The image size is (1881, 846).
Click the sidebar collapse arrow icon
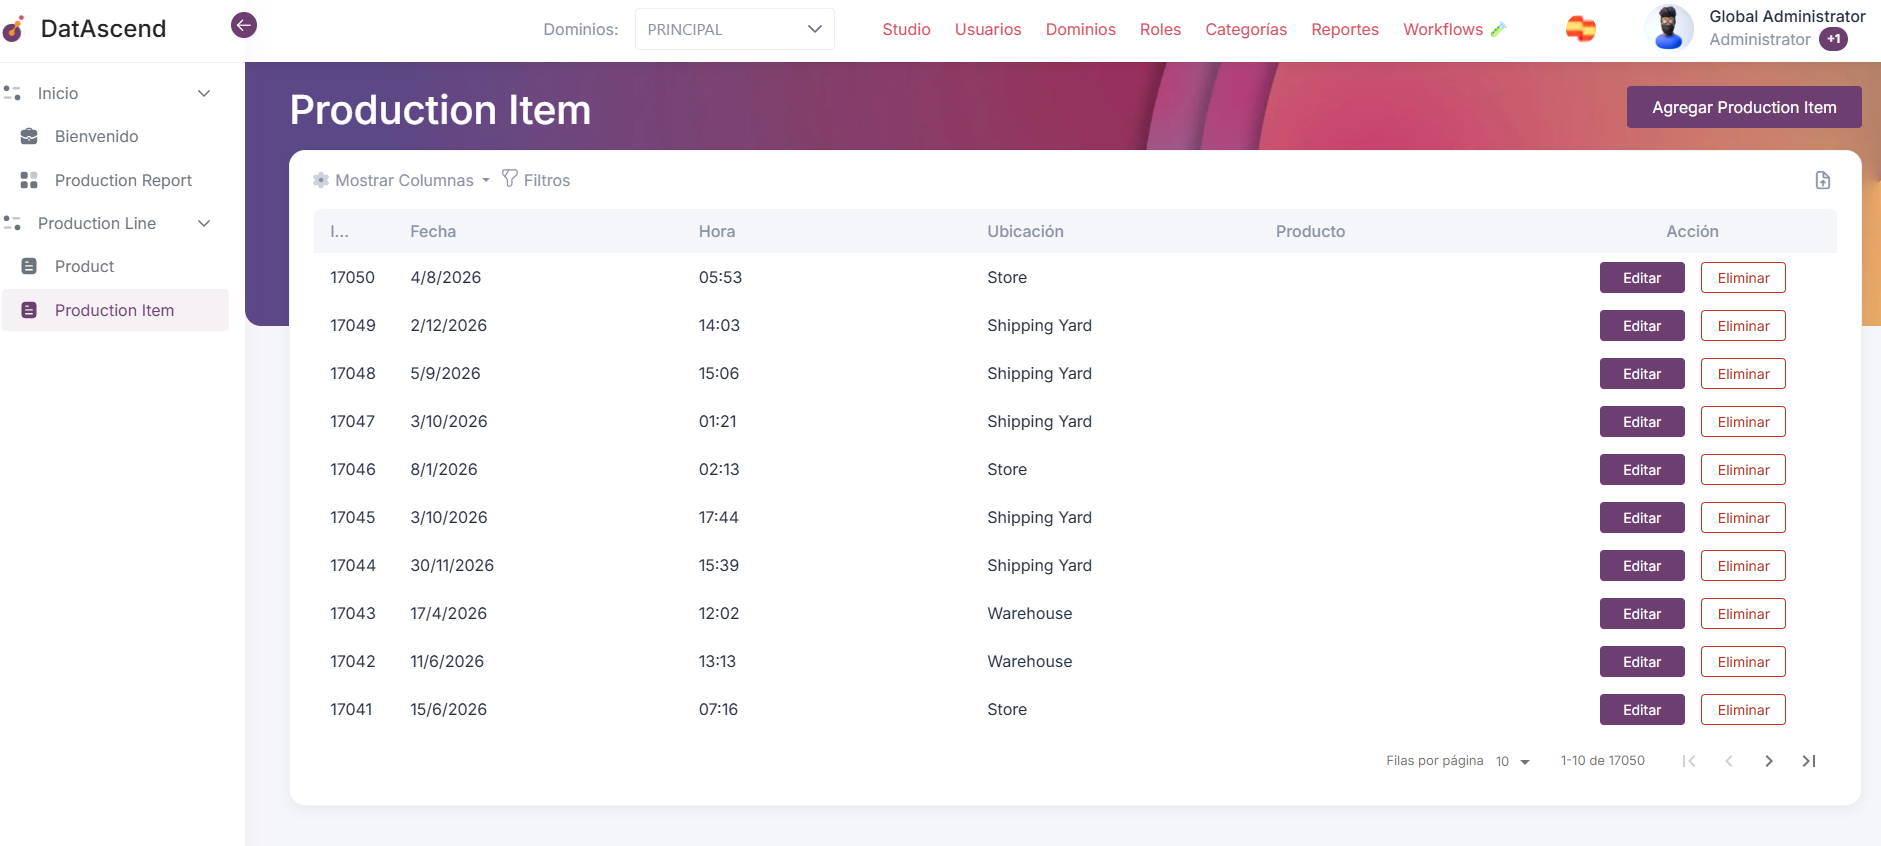[x=244, y=25]
